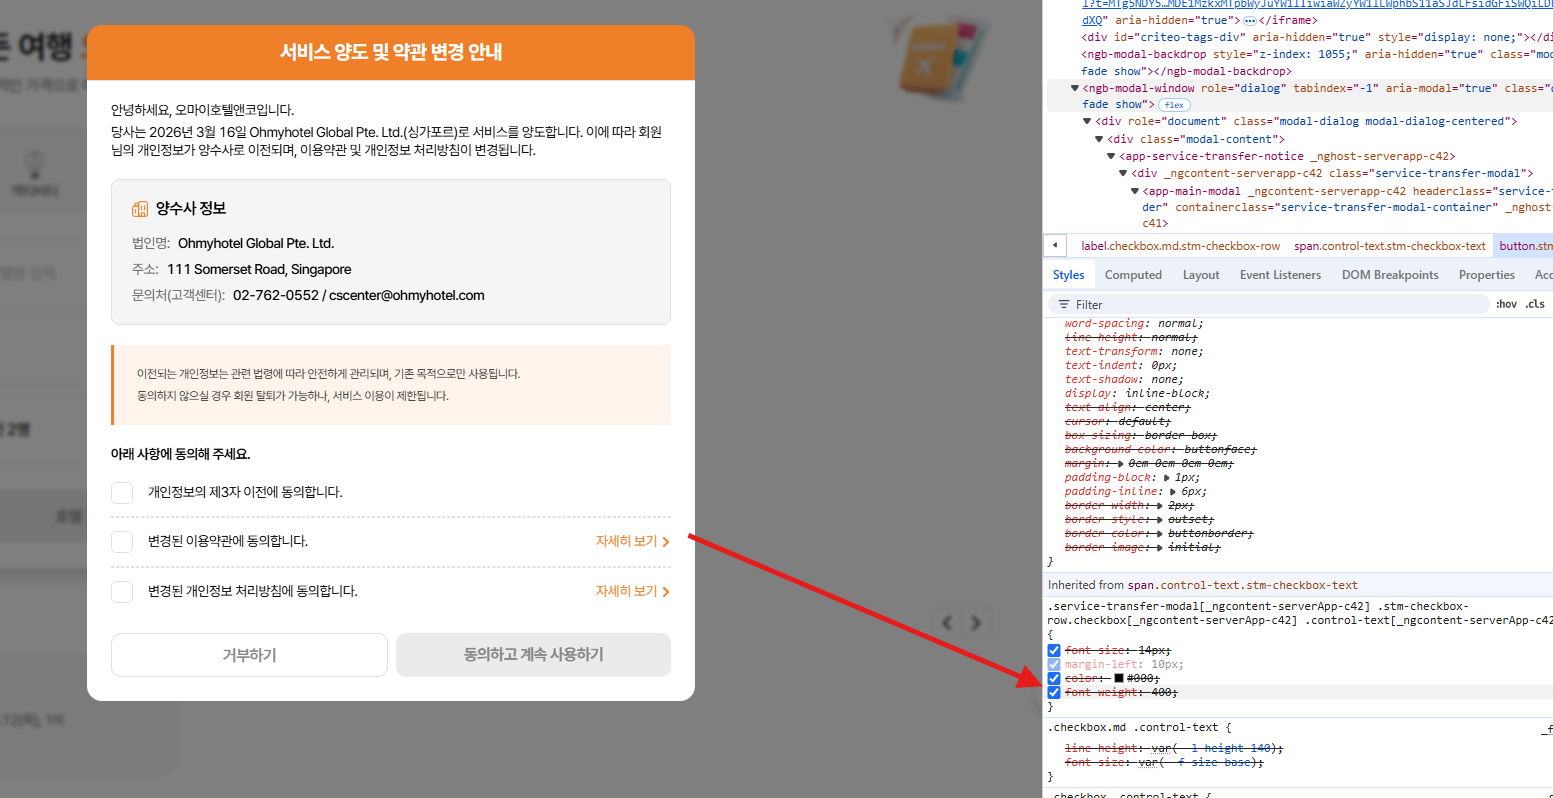Expand the border-image shorthand triangle
This screenshot has height=798, width=1553.
[1160, 548]
